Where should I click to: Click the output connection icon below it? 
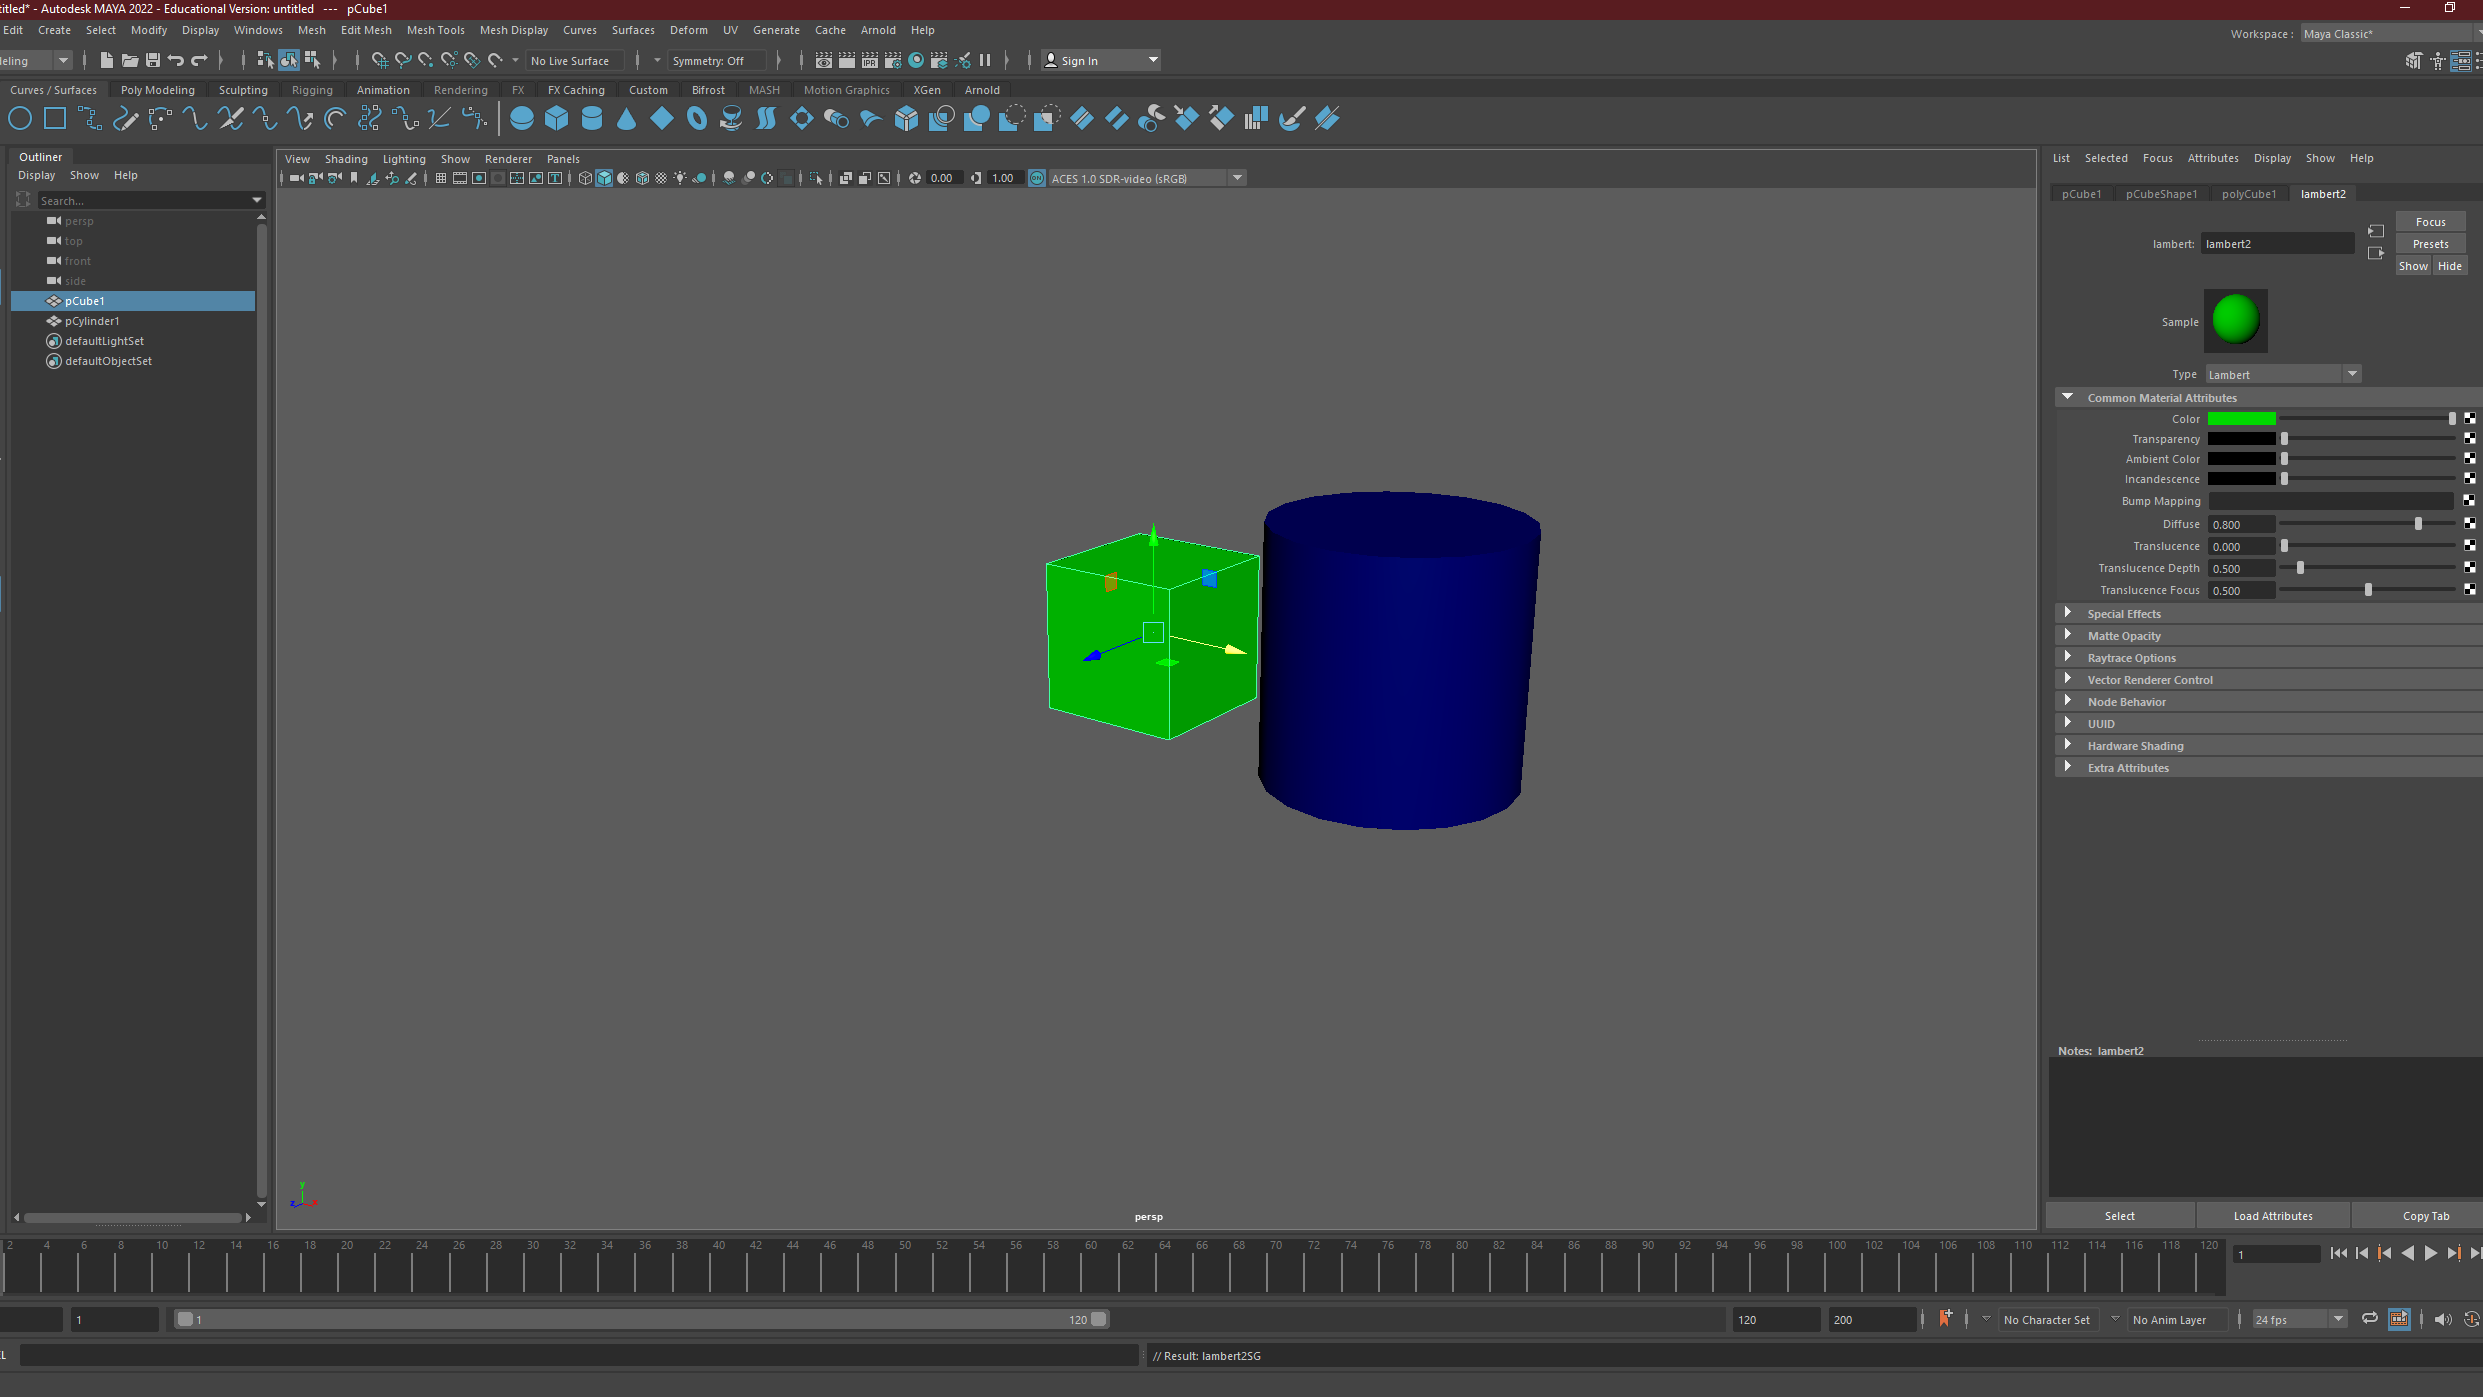click(2376, 253)
